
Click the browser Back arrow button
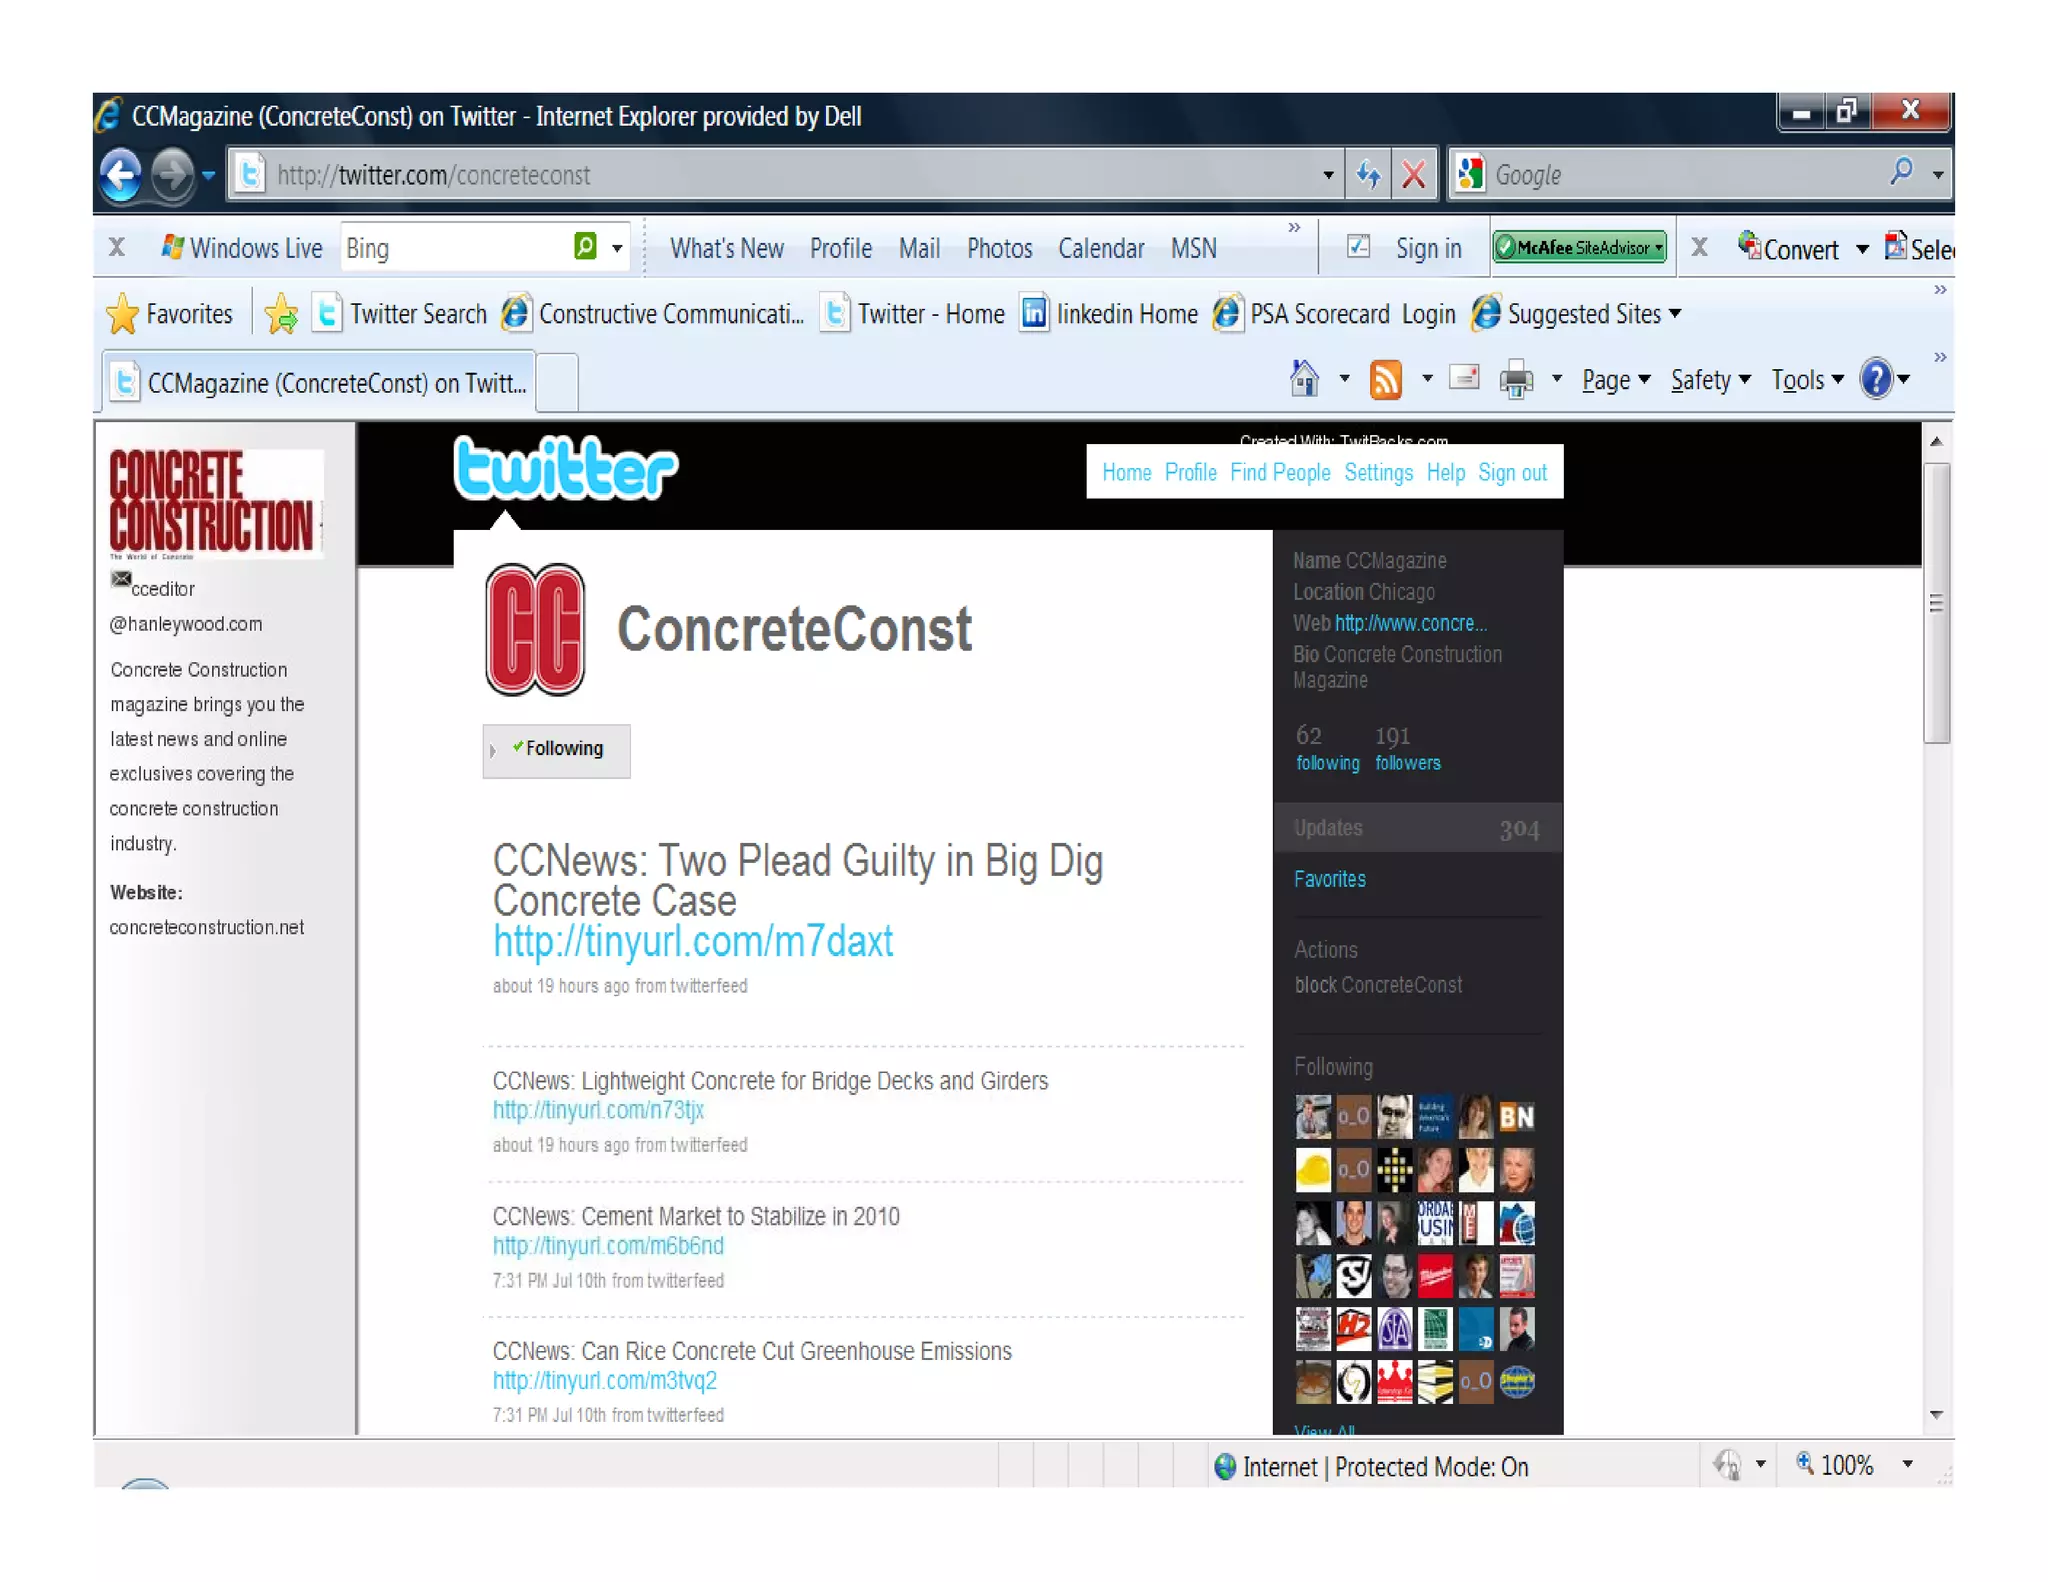121,175
